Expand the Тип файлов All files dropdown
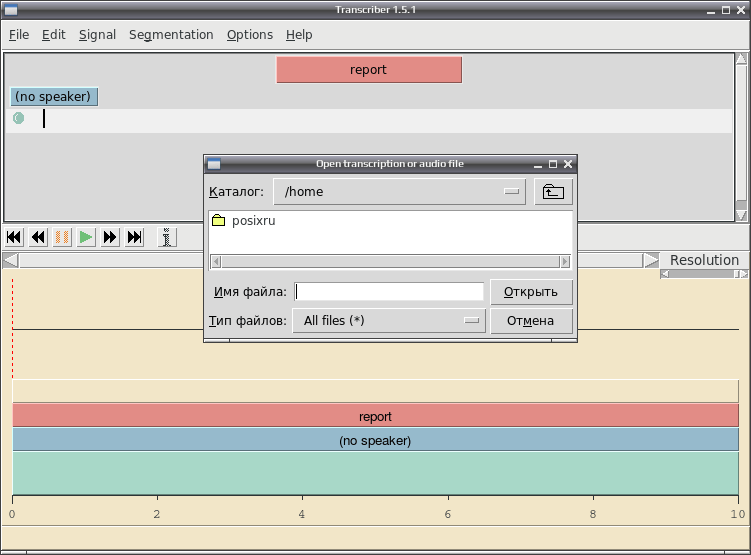 coord(389,320)
